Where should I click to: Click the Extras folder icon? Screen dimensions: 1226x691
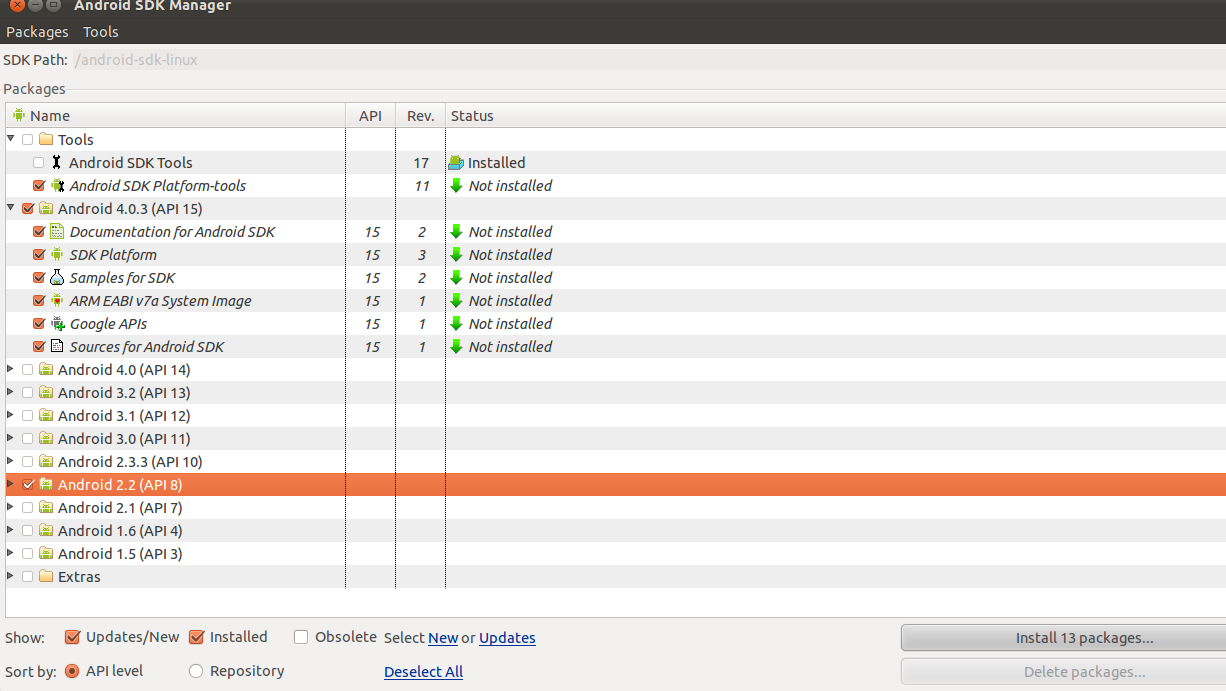click(x=46, y=577)
